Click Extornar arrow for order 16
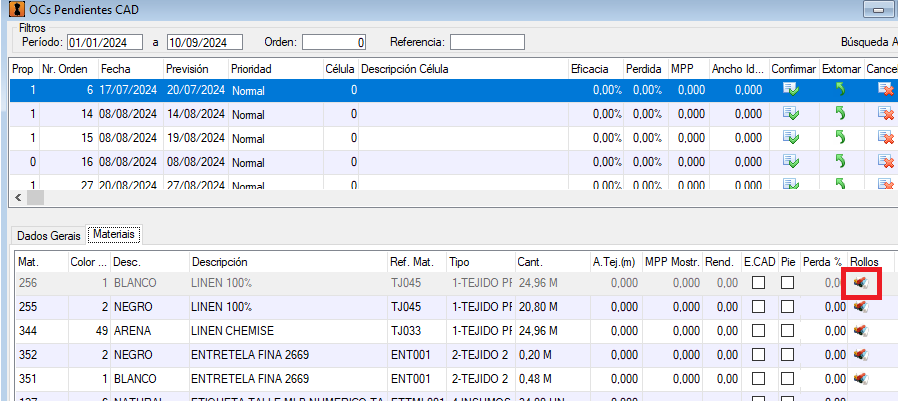 [840, 162]
